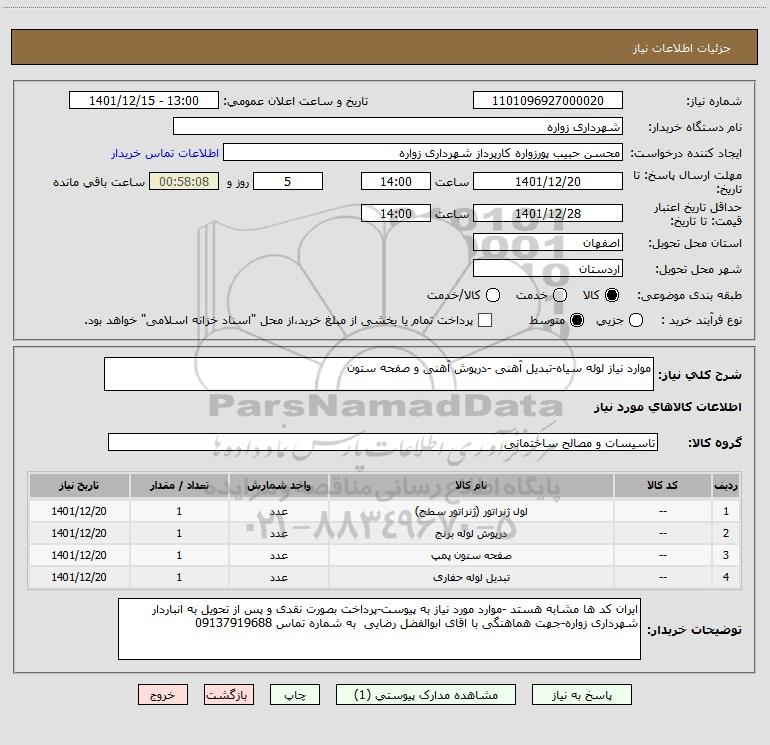The image size is (770, 745).
Task: Click the announcement date field 1401/12/15 - 13:00
Action: tap(144, 101)
